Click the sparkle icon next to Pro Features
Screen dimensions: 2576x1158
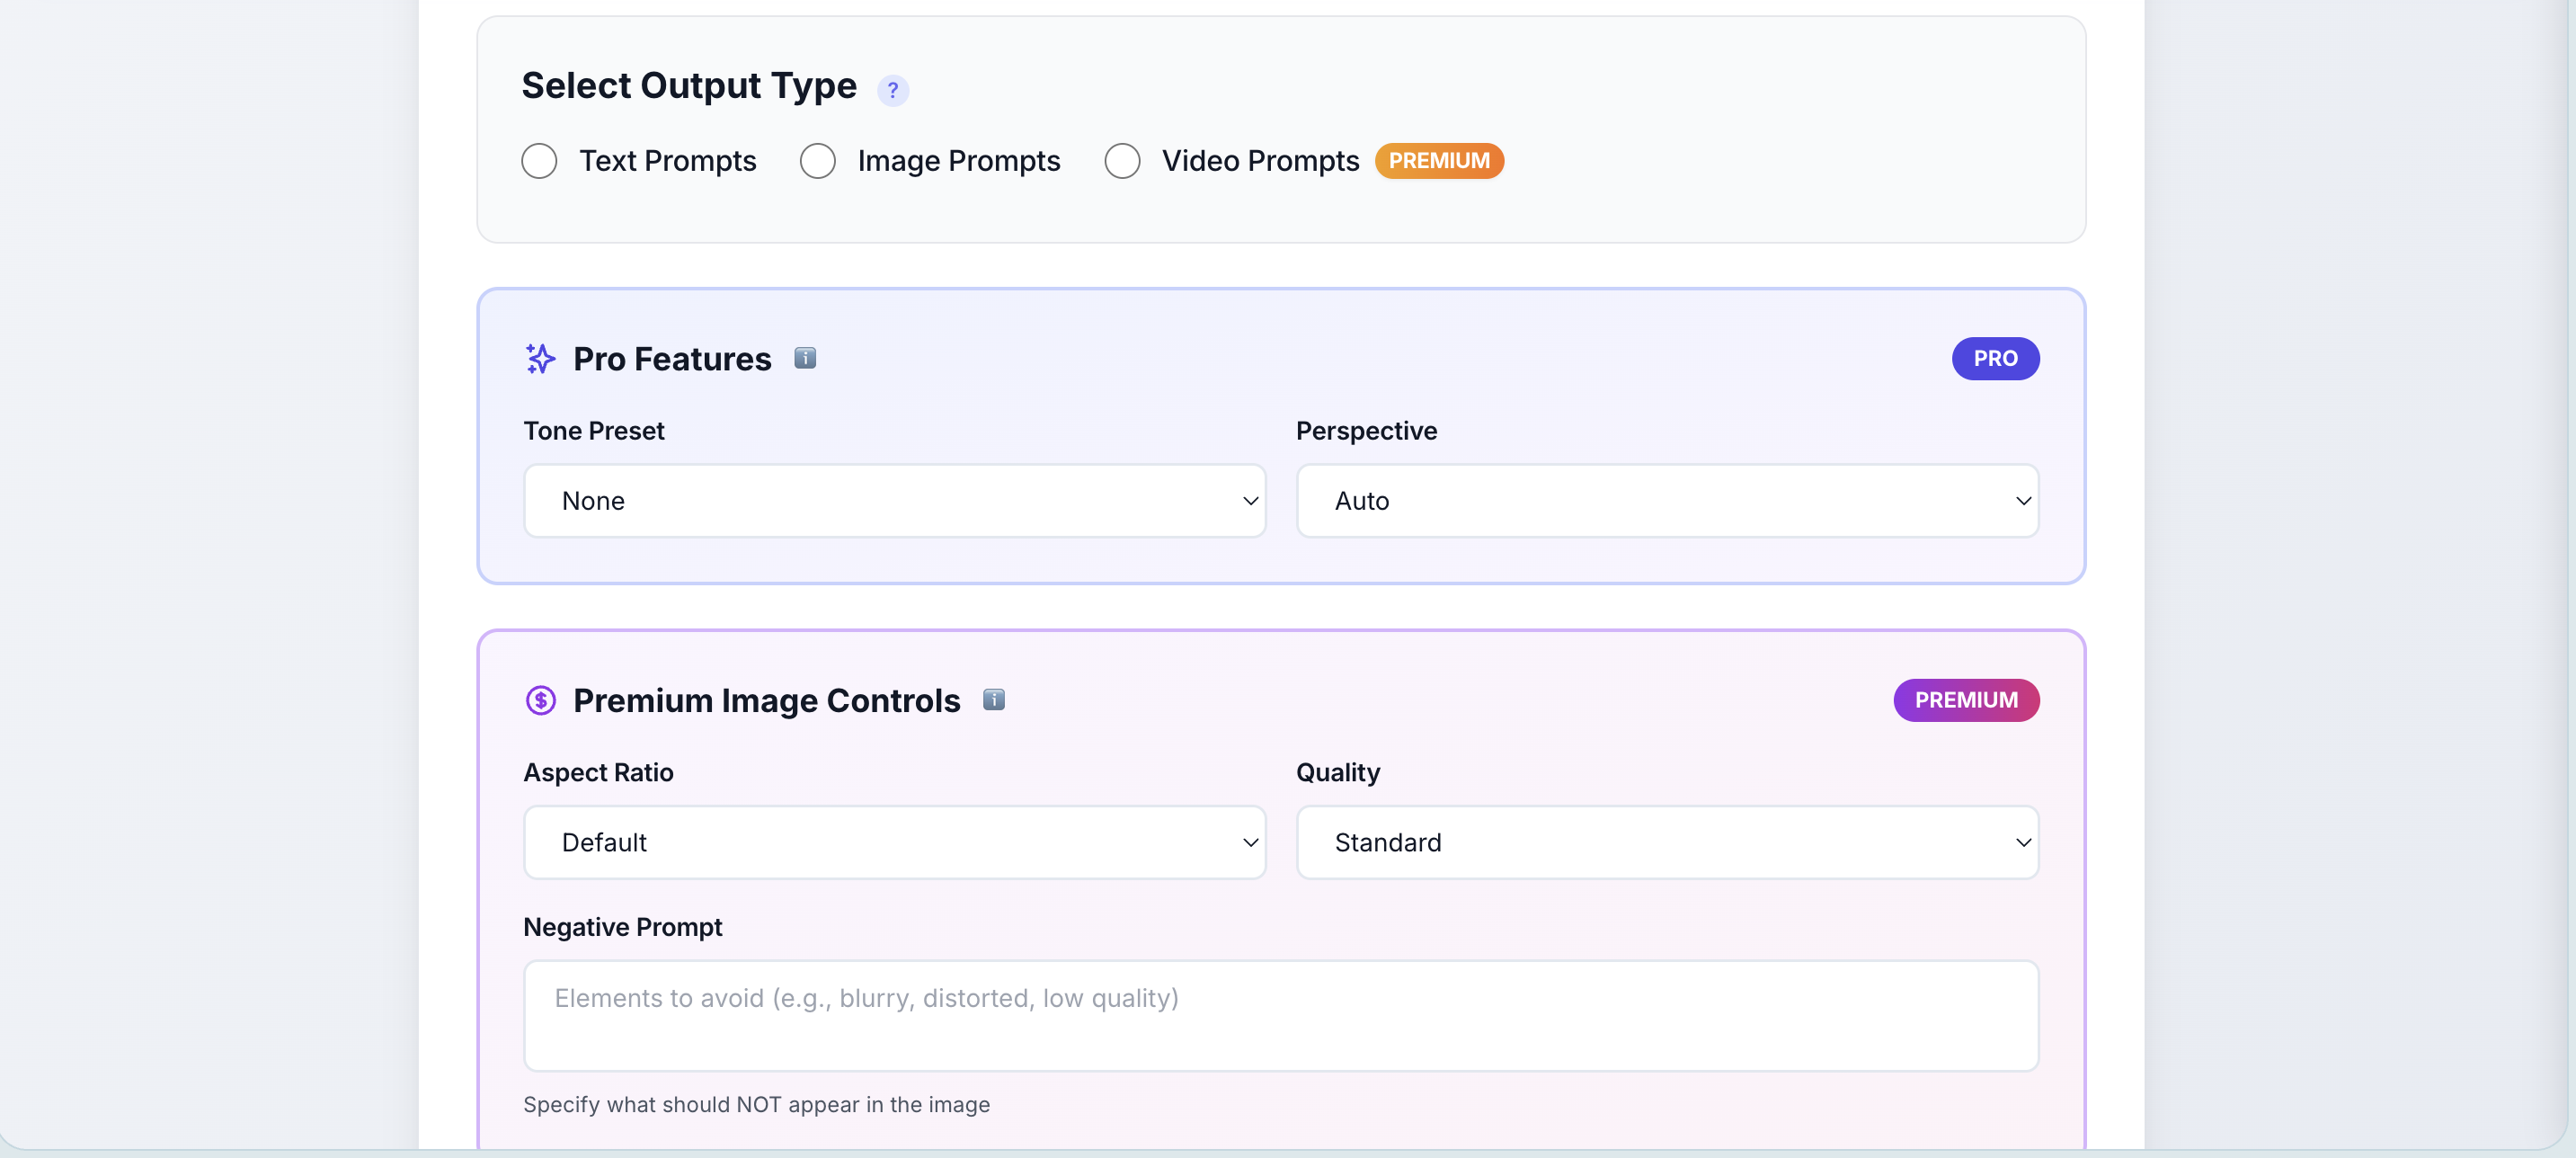(540, 358)
